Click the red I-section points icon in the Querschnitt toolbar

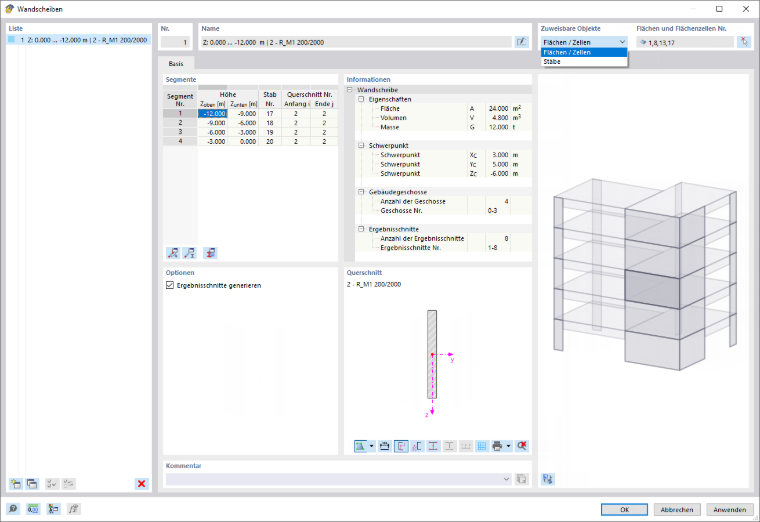pyautogui.click(x=433, y=446)
